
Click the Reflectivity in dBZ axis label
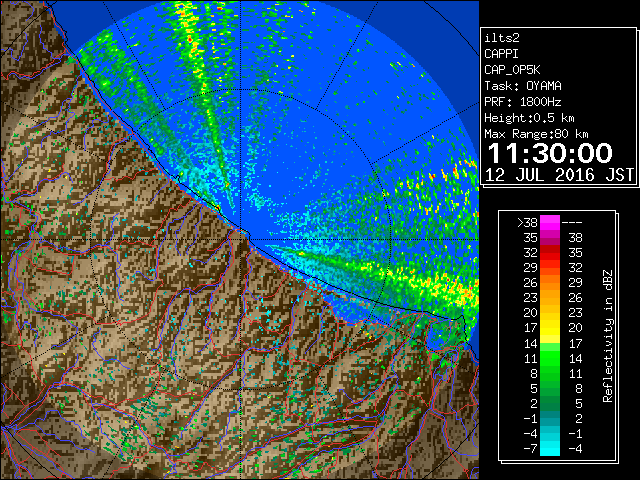[608, 336]
